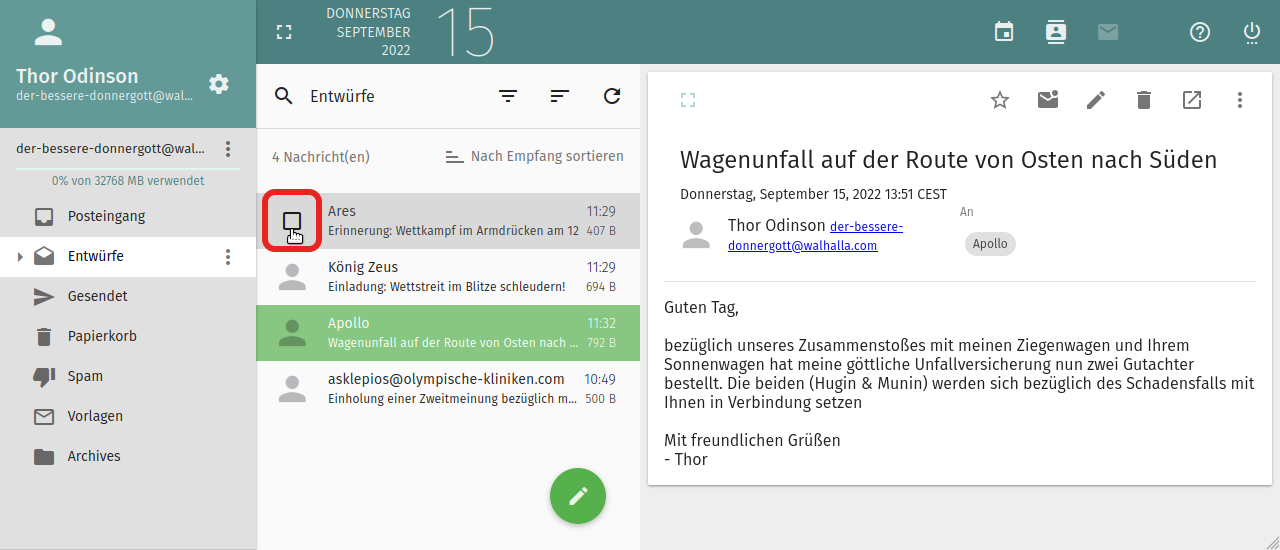Expand the Entwürfe folder tree arrow
The width and height of the screenshot is (1280, 550).
click(x=19, y=257)
